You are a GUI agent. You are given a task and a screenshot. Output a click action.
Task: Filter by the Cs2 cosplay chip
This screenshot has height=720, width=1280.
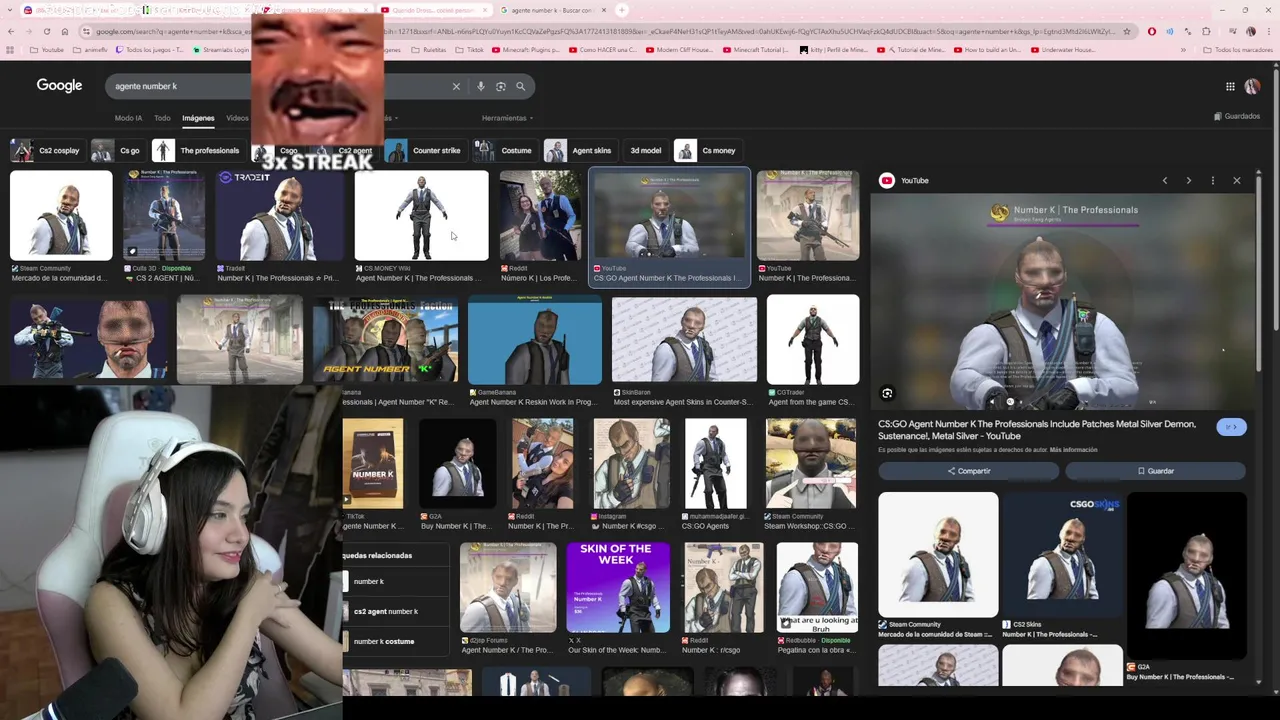46,151
